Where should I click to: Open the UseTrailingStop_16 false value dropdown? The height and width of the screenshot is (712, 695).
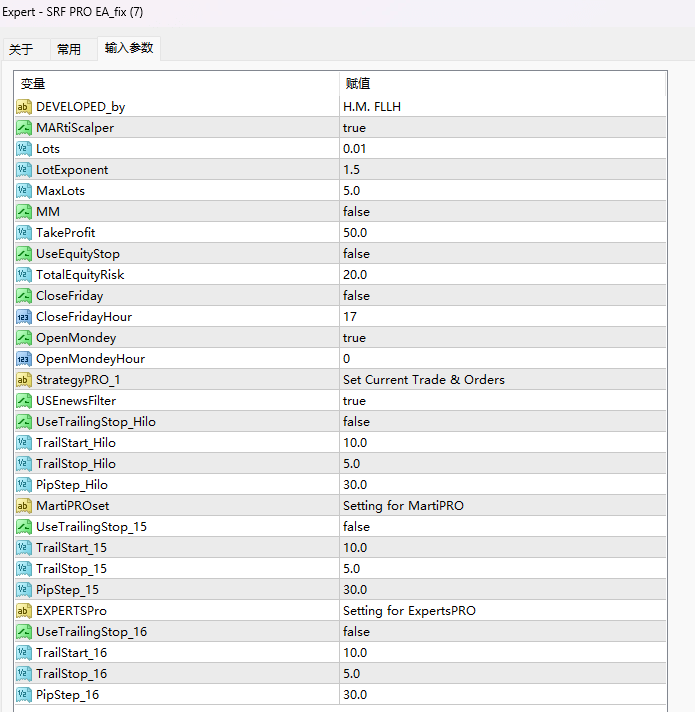click(503, 632)
